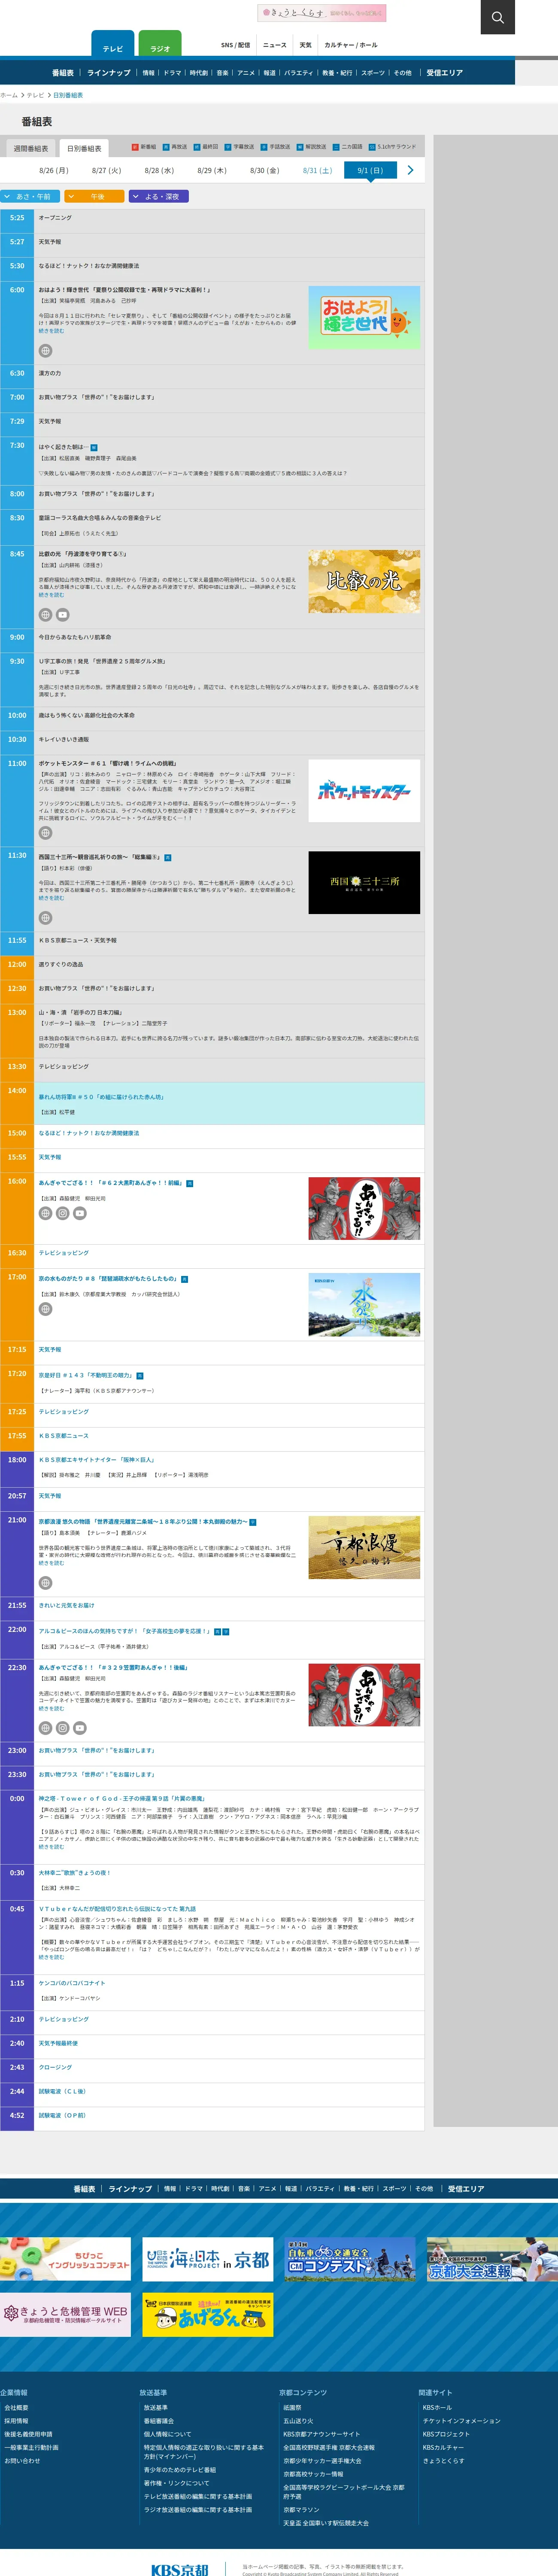Select the 8/28 (水) date tab
Screen dimensions: 558x2576
point(159,171)
